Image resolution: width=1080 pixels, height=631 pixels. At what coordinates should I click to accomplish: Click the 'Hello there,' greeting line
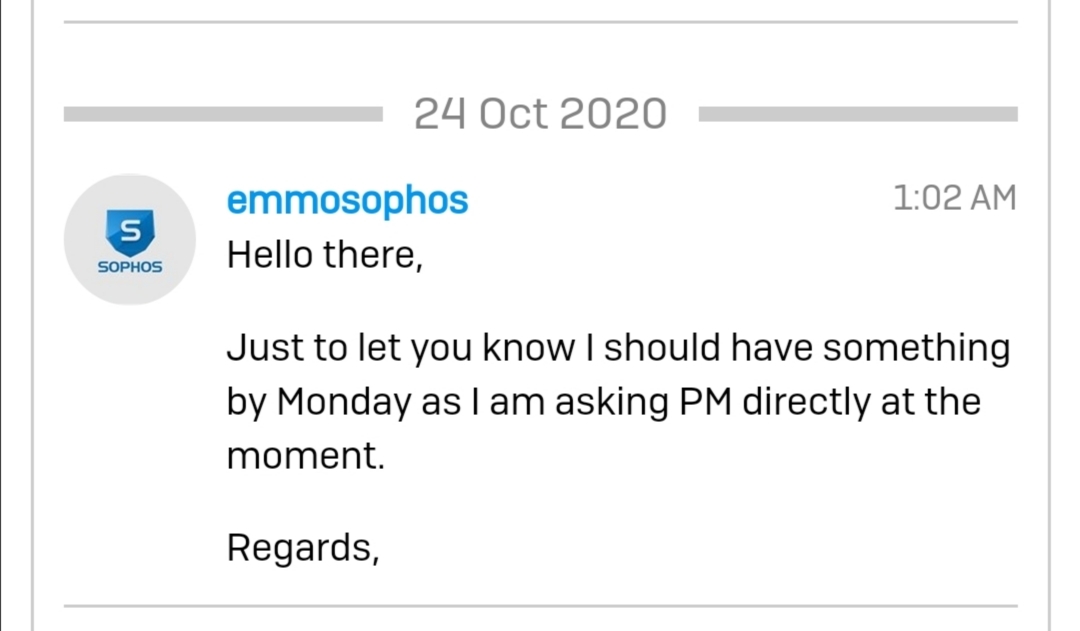tap(324, 255)
